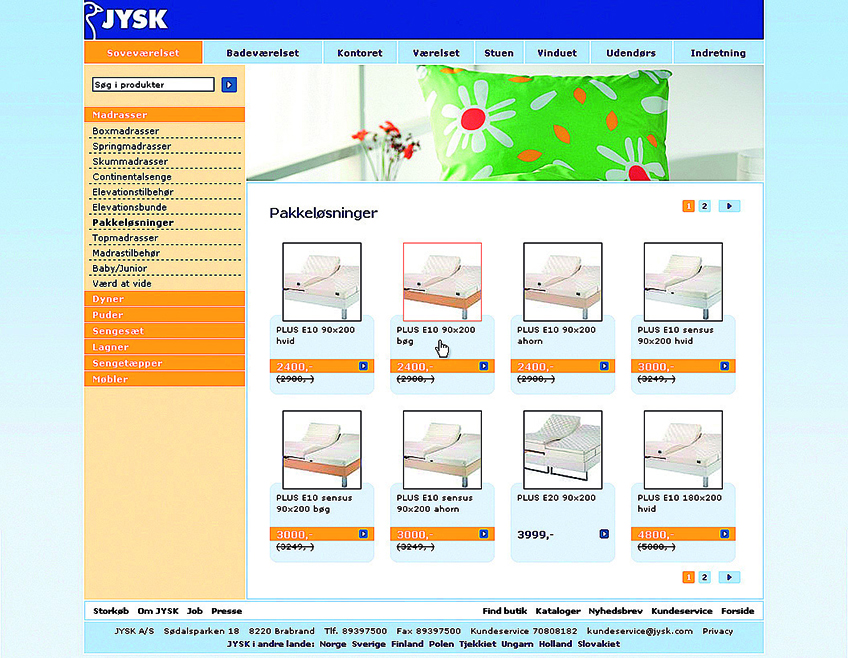Screen dimensions: 848x658
Task: Open Elevationstilbehør in the sidebar
Action: [x=133, y=192]
